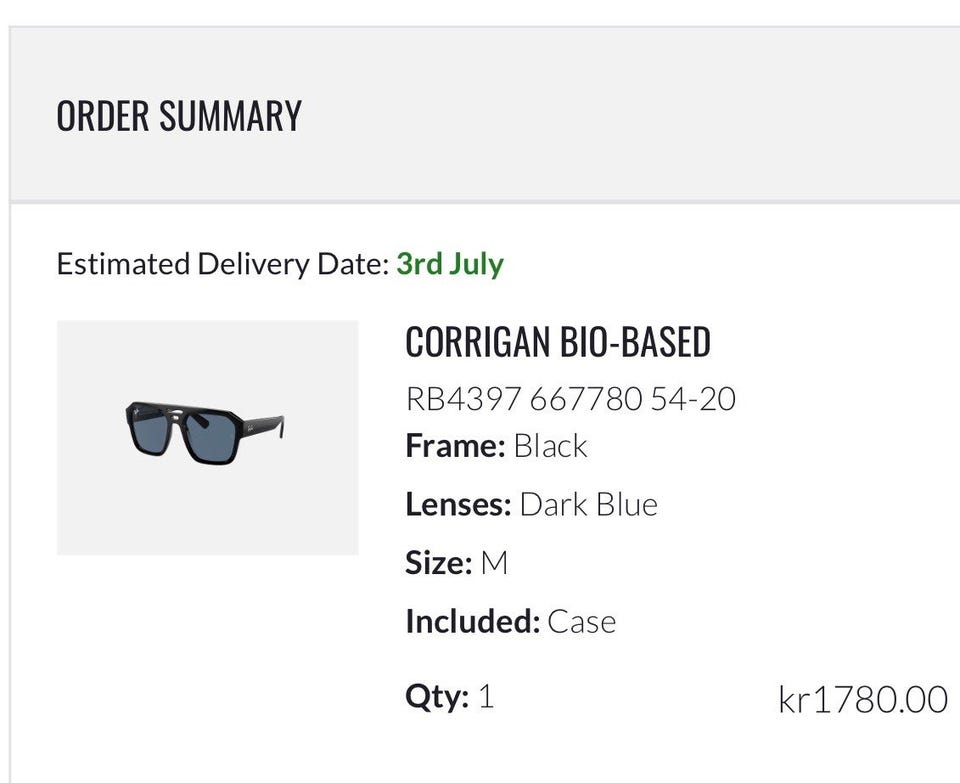The height and width of the screenshot is (783, 960).
Task: Click the Corrigan sunglasses product thumbnail
Action: click(208, 437)
